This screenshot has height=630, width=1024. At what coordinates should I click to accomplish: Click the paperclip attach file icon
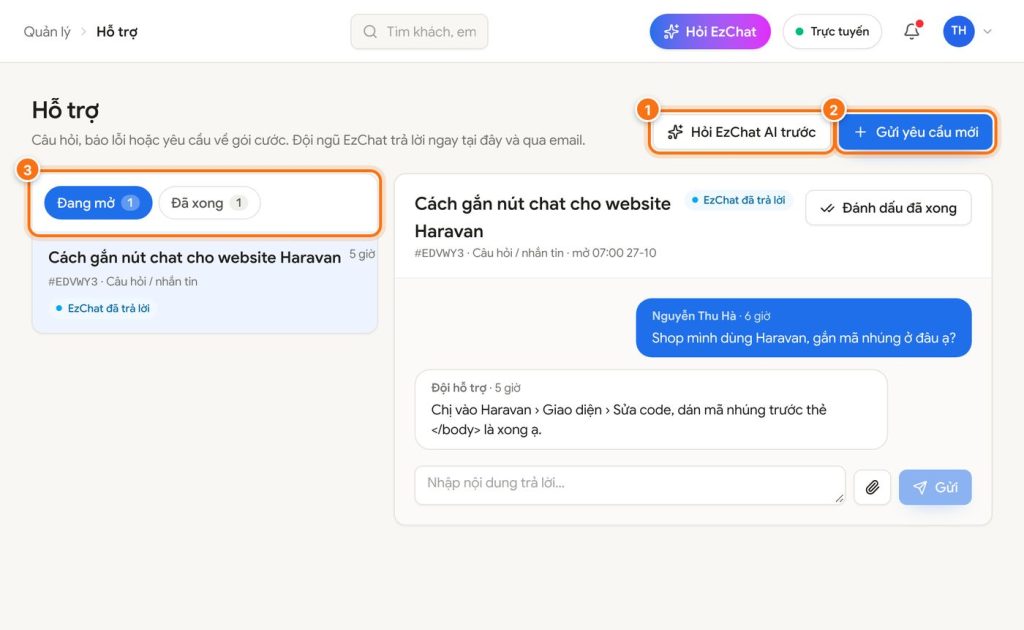pyautogui.click(x=872, y=487)
